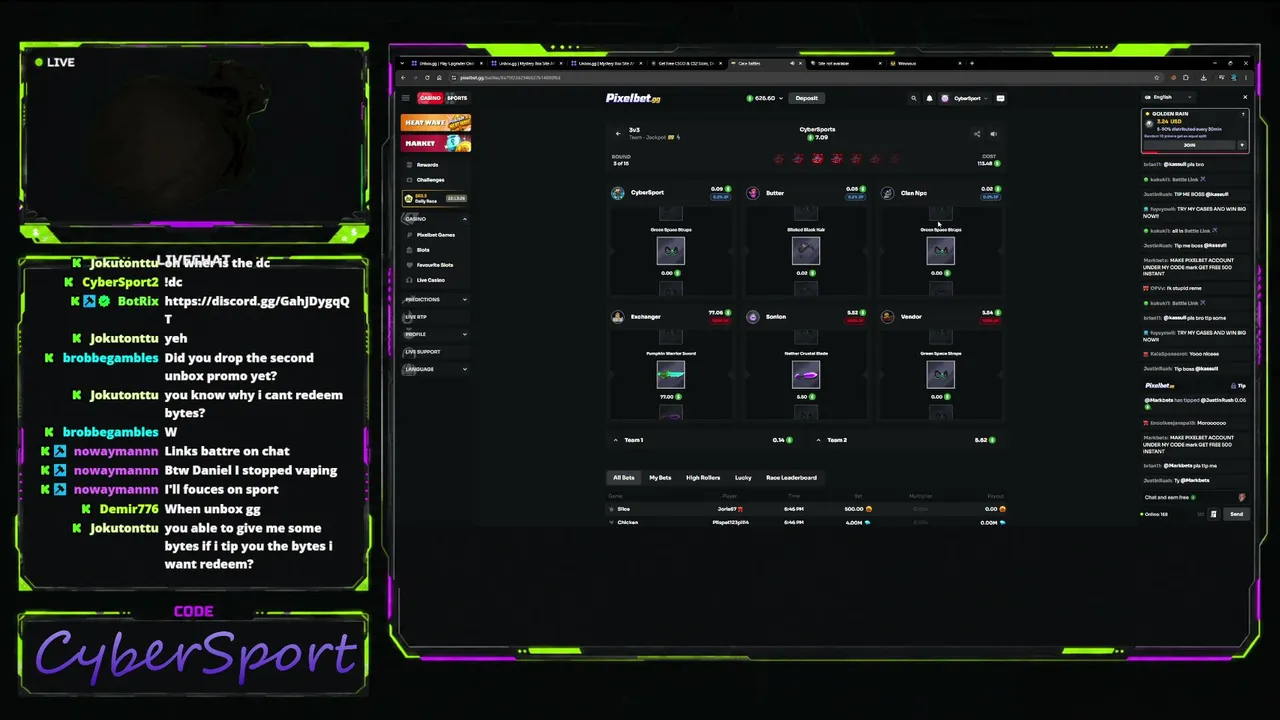Image resolution: width=1280 pixels, height=720 pixels.
Task: Click the rules icon beside Send
Action: 1213,514
